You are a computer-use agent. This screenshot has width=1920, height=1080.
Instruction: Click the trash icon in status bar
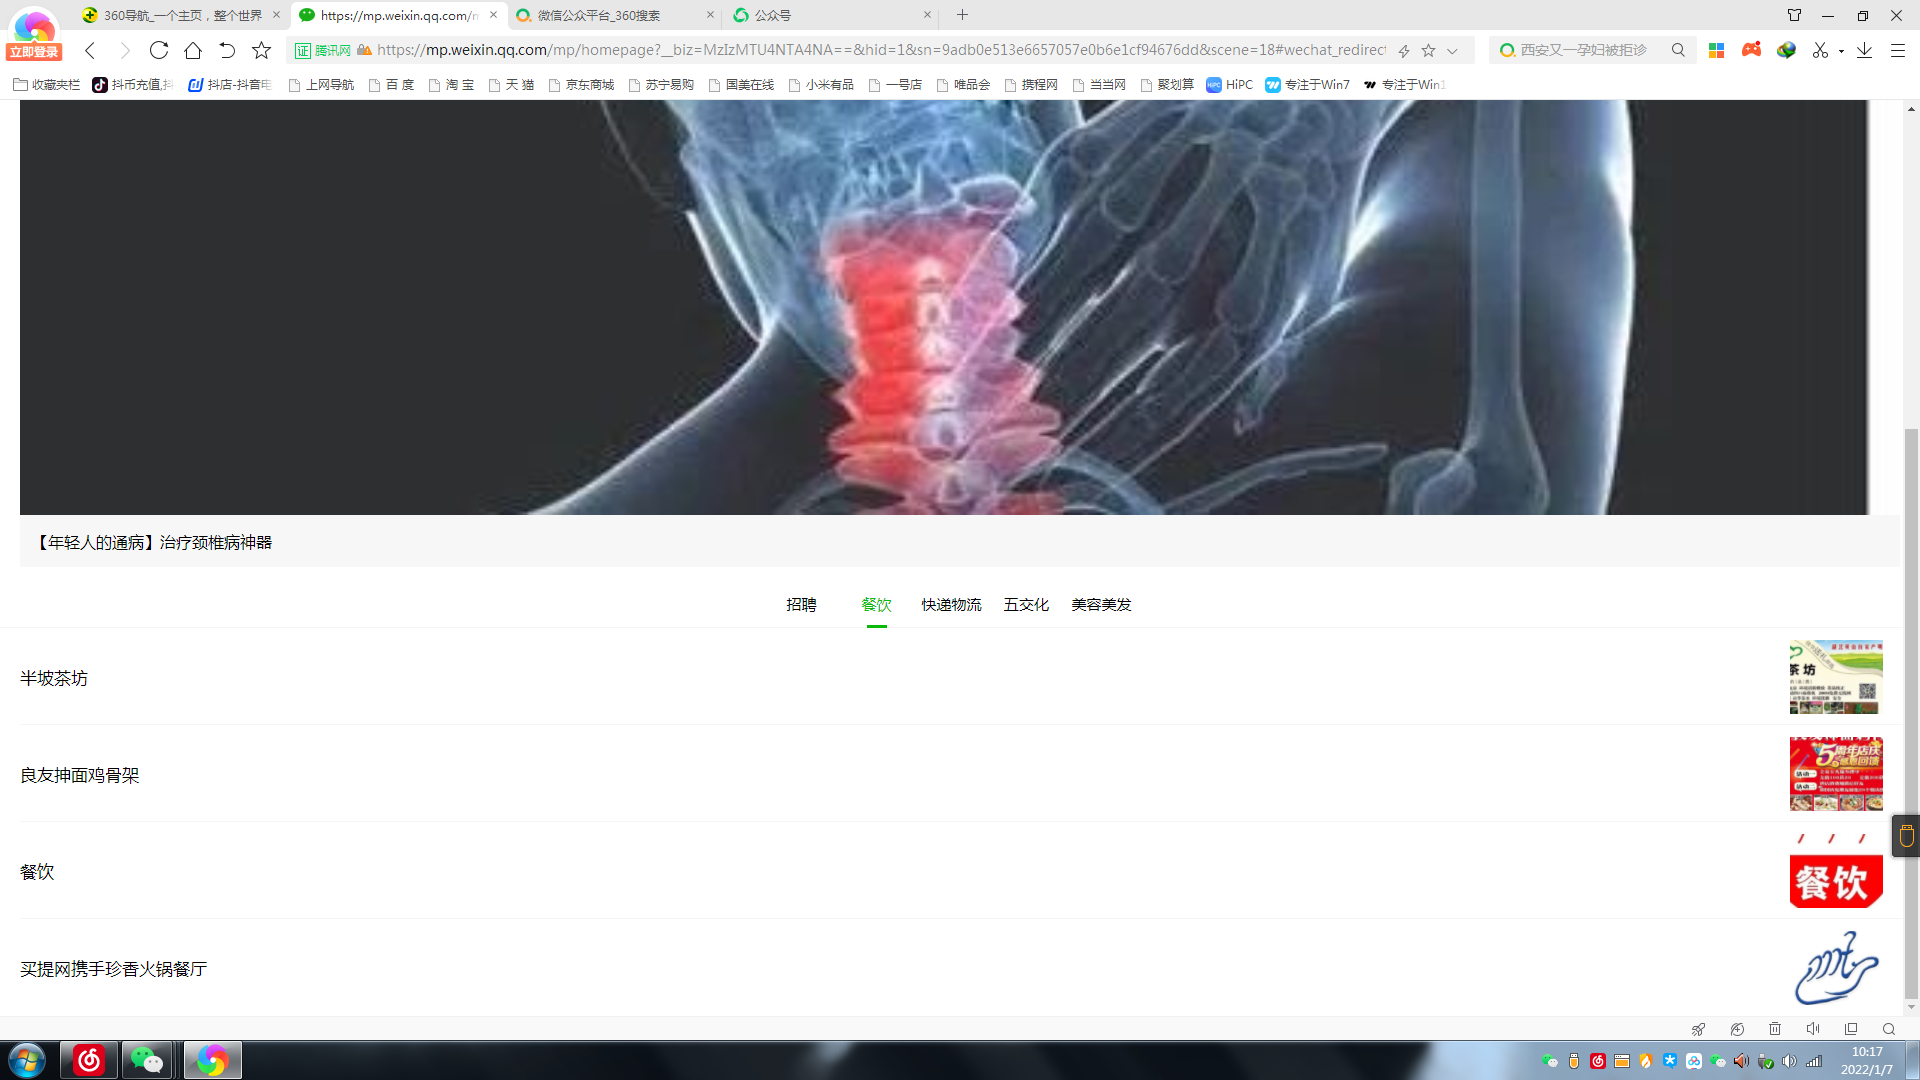(x=1775, y=1029)
